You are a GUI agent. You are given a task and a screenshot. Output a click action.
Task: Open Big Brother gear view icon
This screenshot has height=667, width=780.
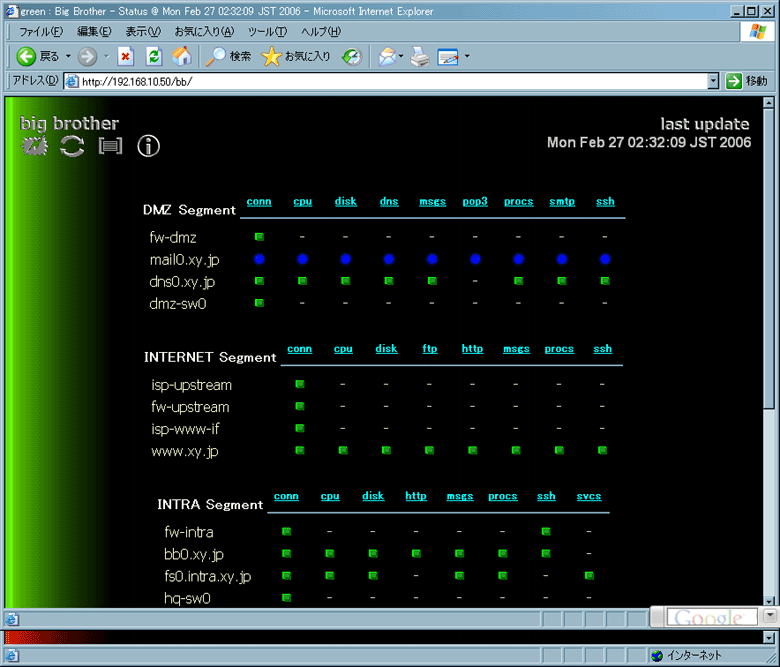pos(34,146)
